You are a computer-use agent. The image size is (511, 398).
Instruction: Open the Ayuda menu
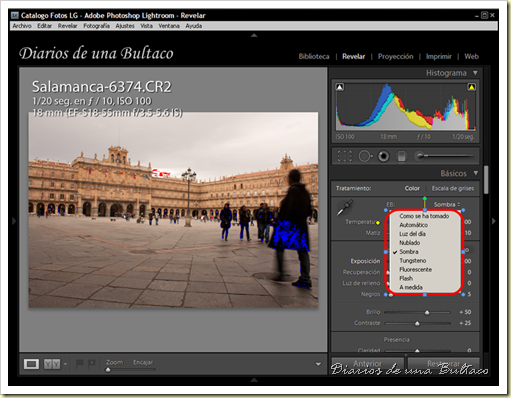(x=194, y=26)
